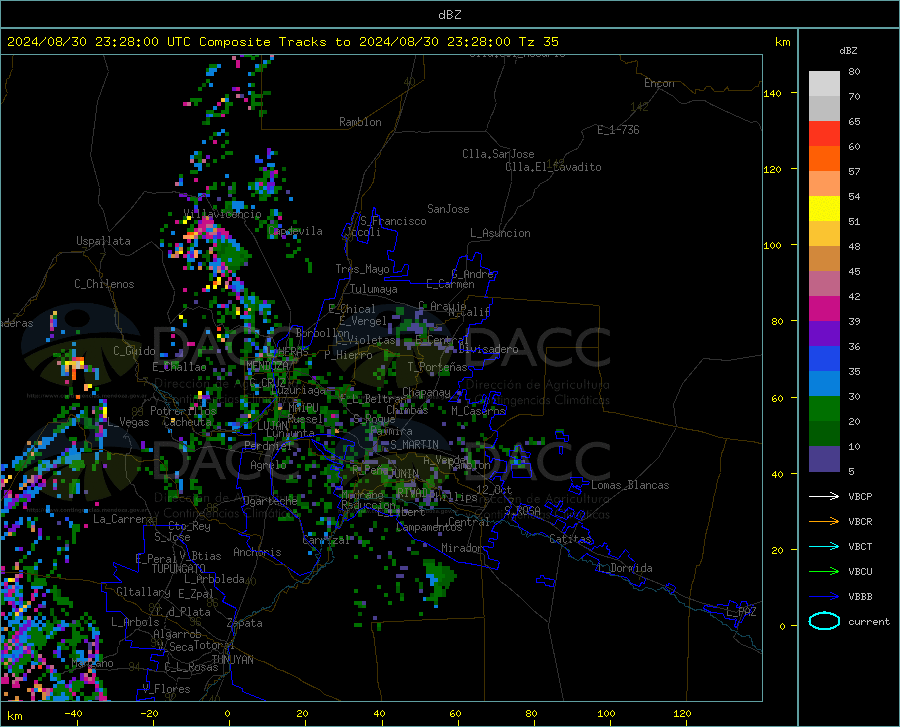Select the E_1-736 map label
The width and height of the screenshot is (900, 727).
tap(618, 130)
